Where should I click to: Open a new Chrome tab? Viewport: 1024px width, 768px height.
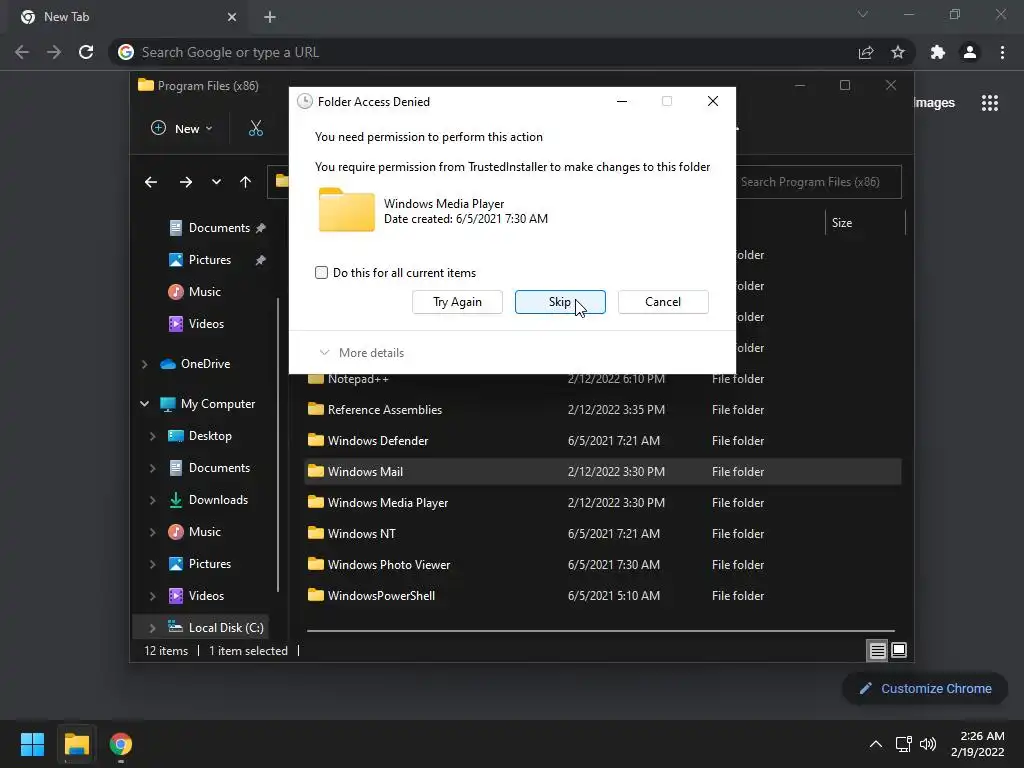click(270, 17)
